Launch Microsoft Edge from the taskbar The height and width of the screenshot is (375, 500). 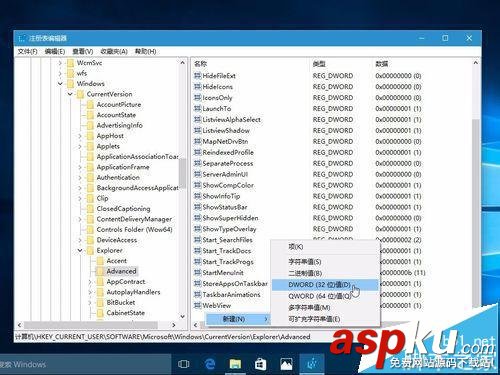click(210, 364)
